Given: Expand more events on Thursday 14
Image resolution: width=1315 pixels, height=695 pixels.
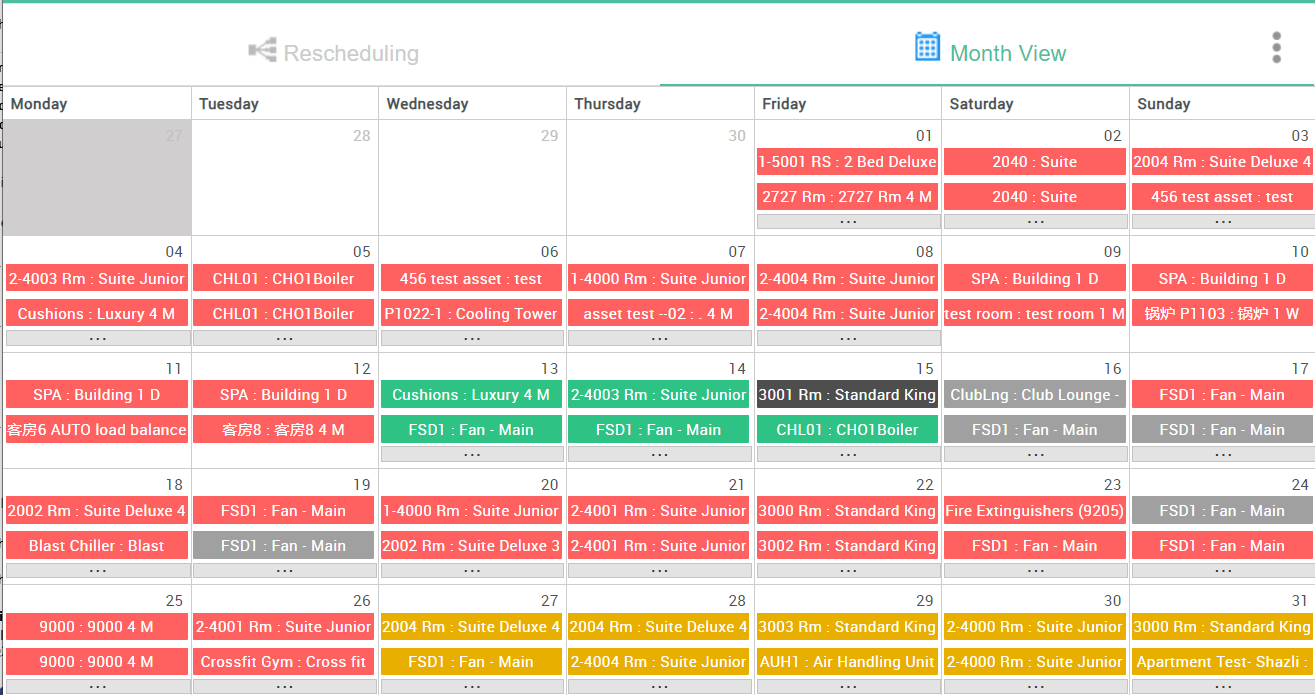Looking at the screenshot, I should [660, 454].
